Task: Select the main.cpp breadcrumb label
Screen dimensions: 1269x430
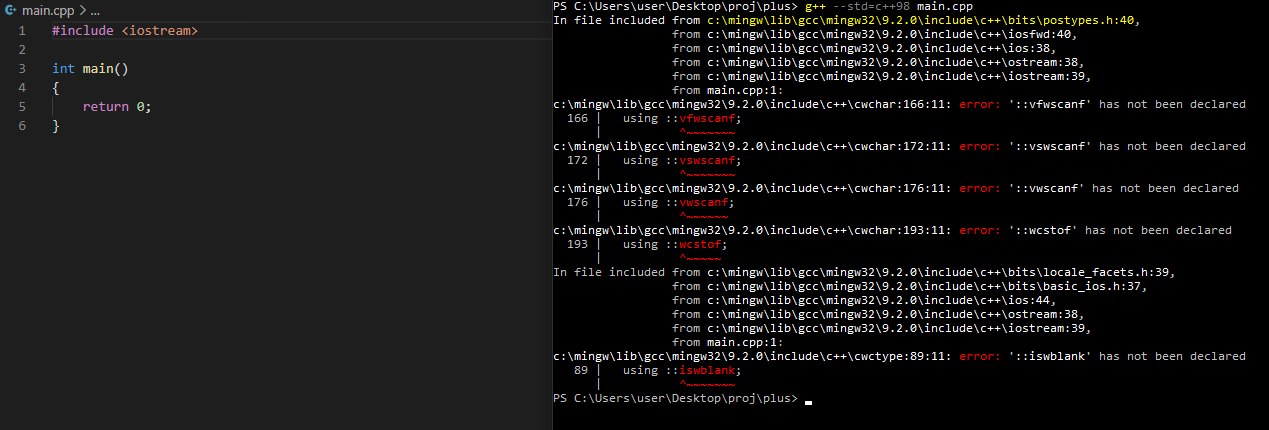Action: coord(46,10)
